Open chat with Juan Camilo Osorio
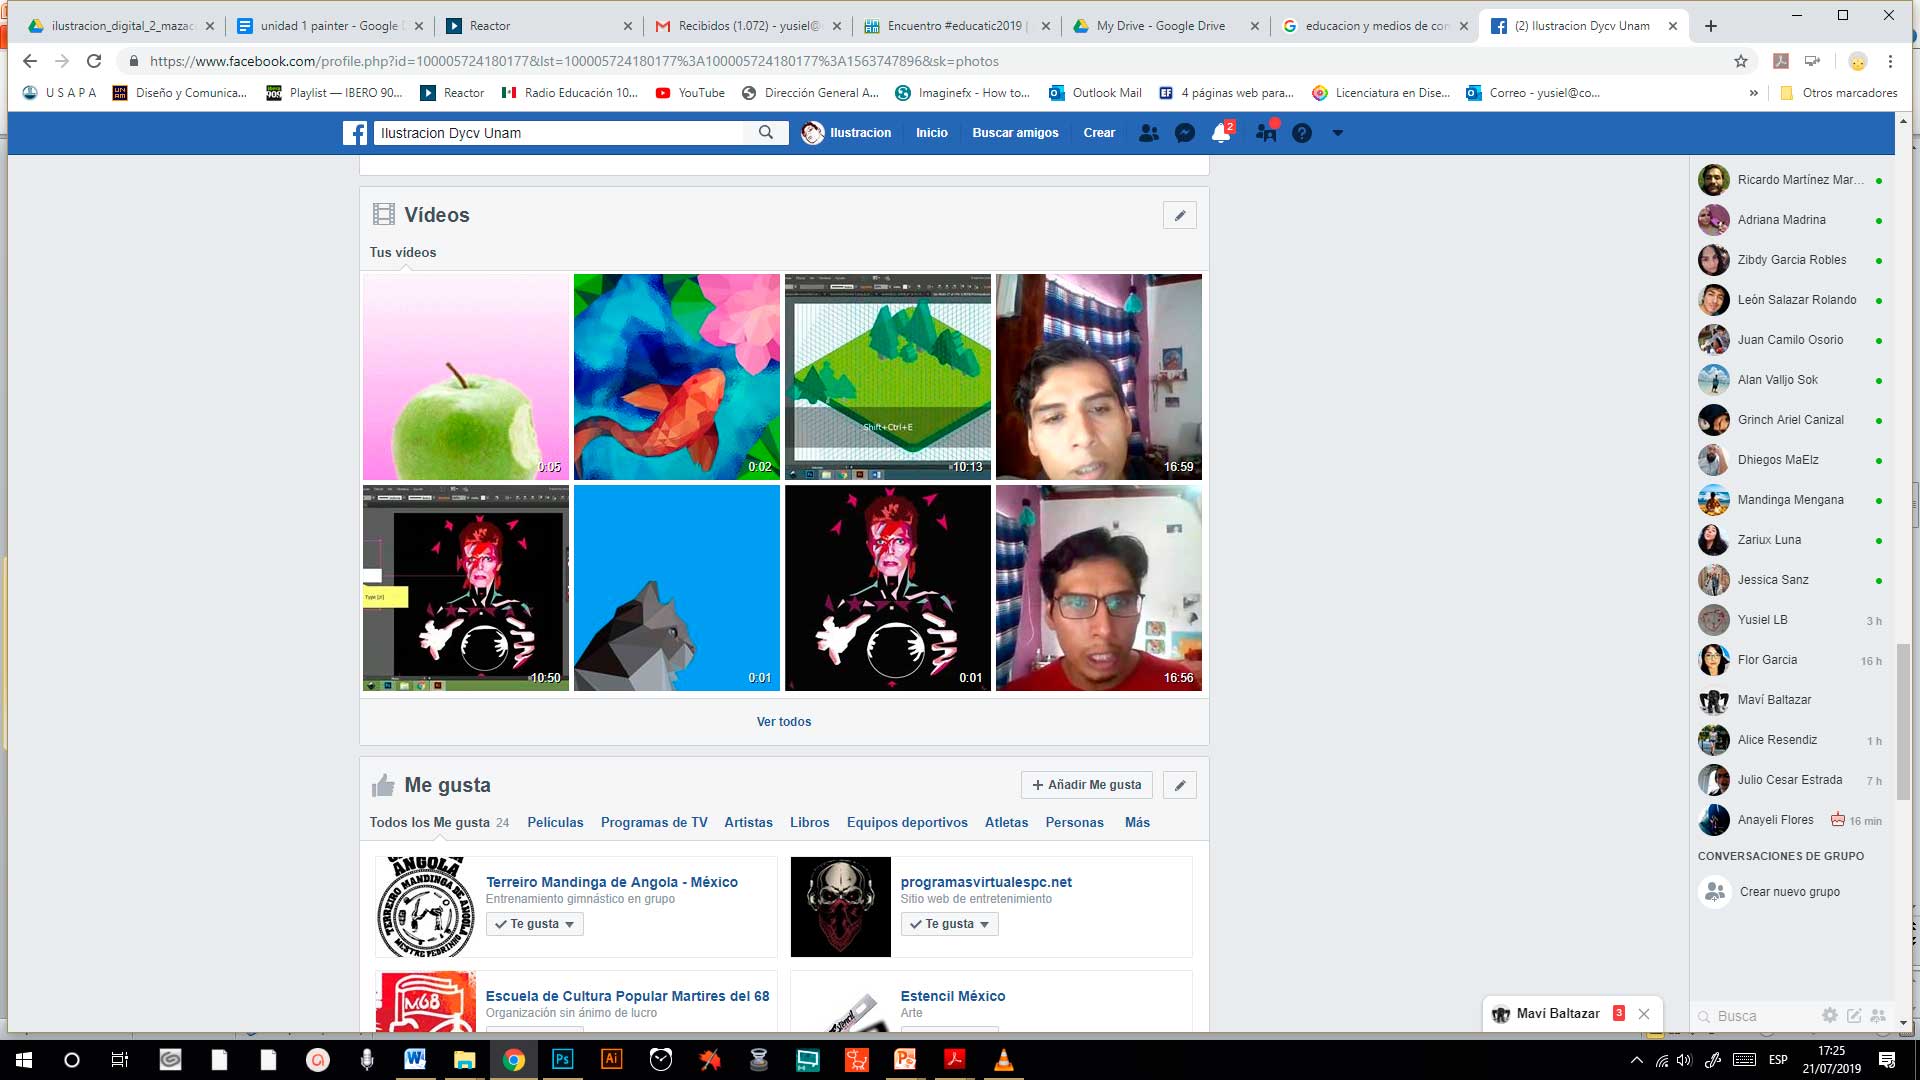The image size is (1920, 1080). 1790,340
